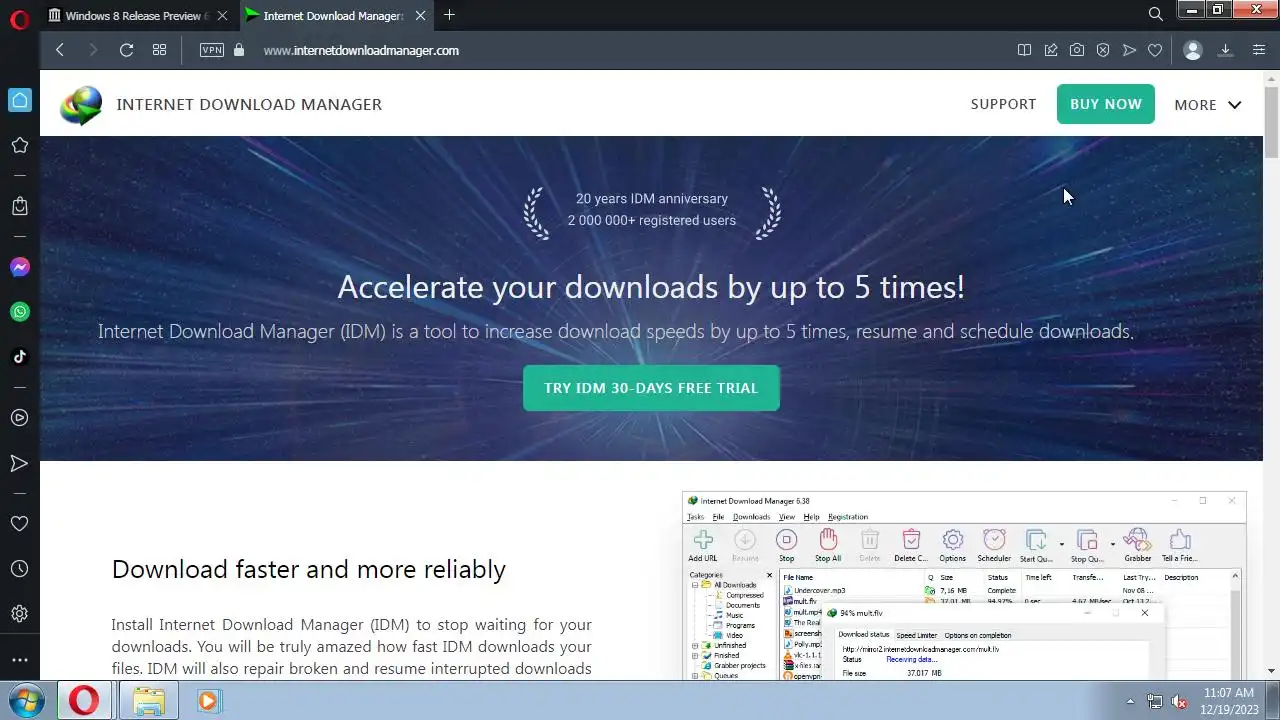1280x720 pixels.
Task: Click 'Accelerate your downloads by up to 5 times!' heading
Action: click(651, 287)
